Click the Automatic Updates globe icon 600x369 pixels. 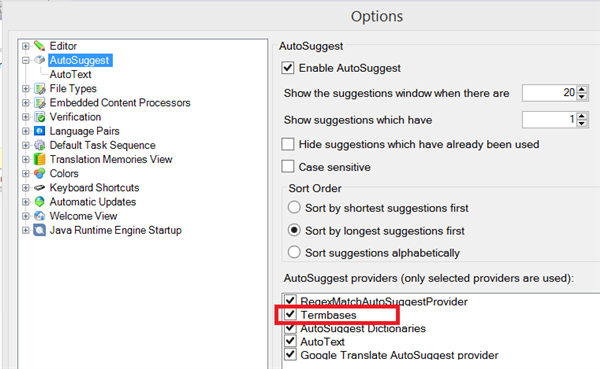tap(40, 202)
